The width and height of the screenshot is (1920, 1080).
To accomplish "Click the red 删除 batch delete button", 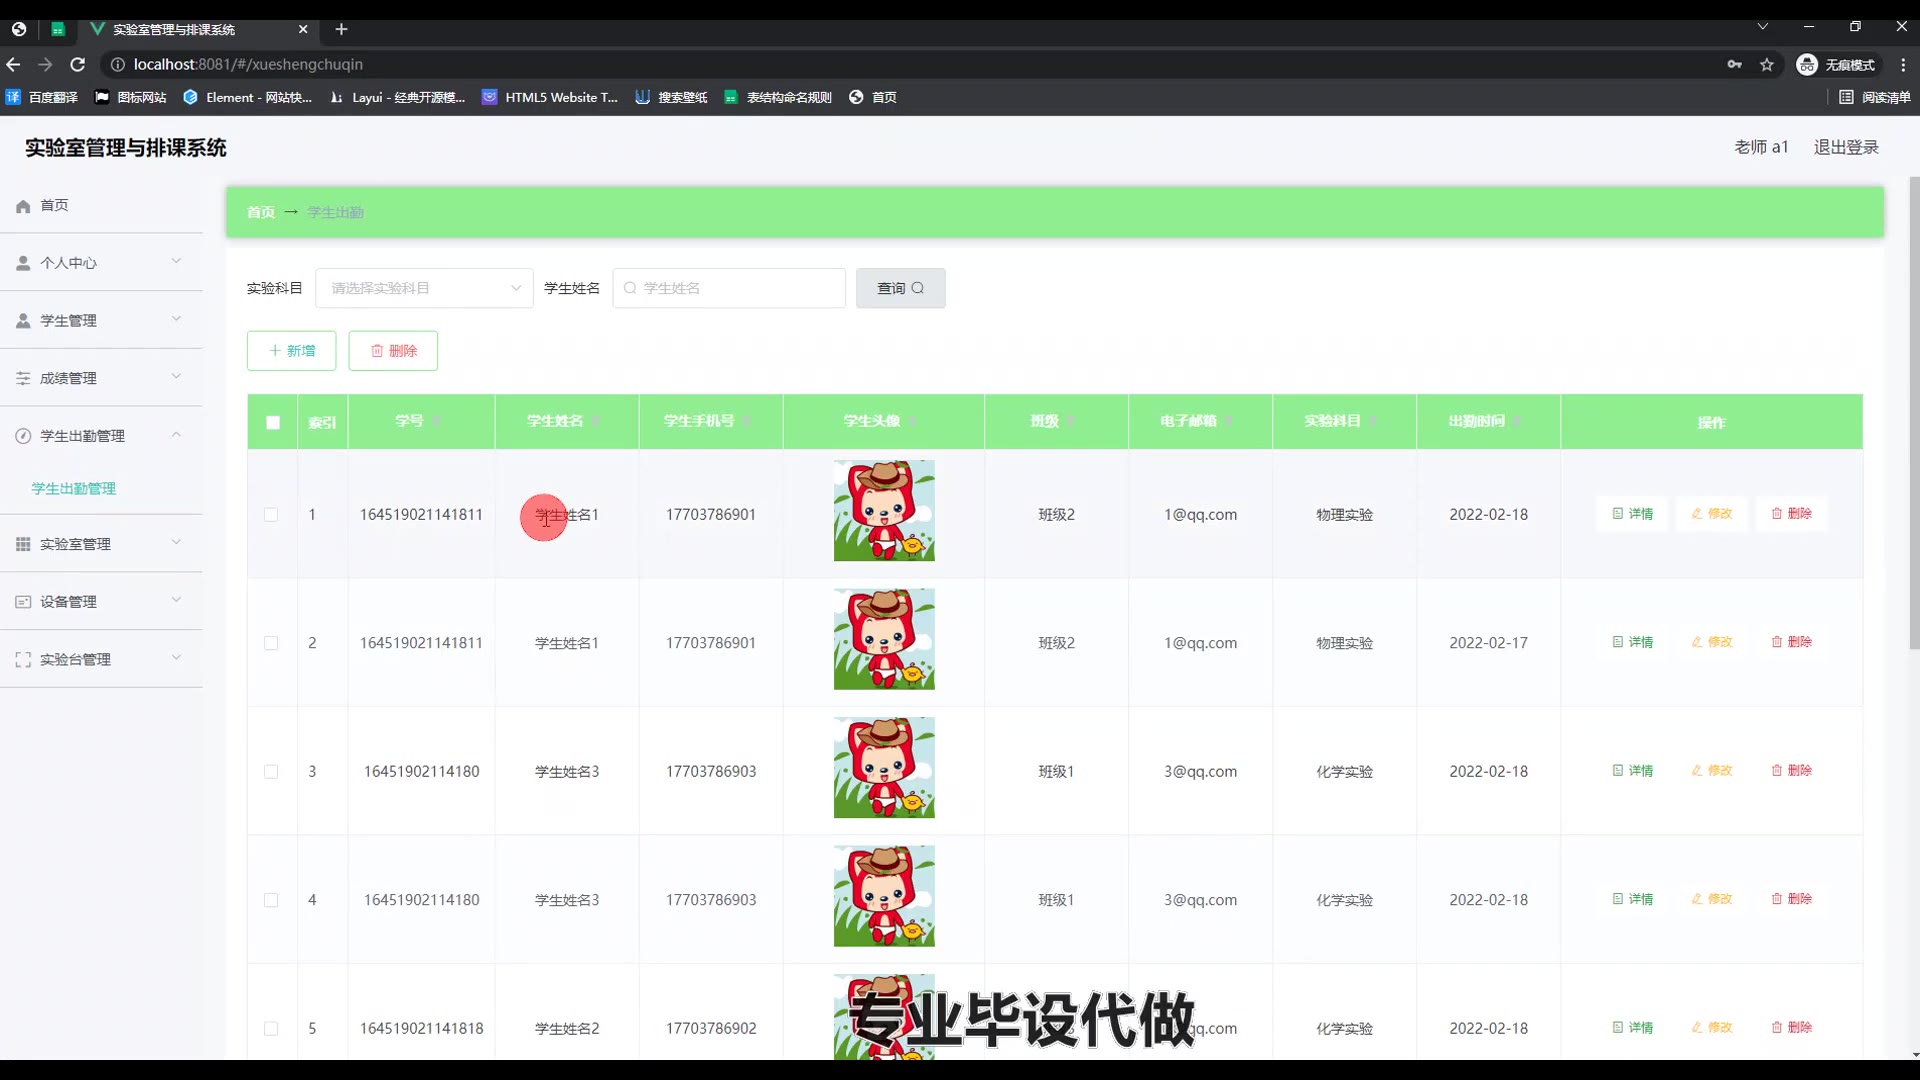I will (393, 350).
